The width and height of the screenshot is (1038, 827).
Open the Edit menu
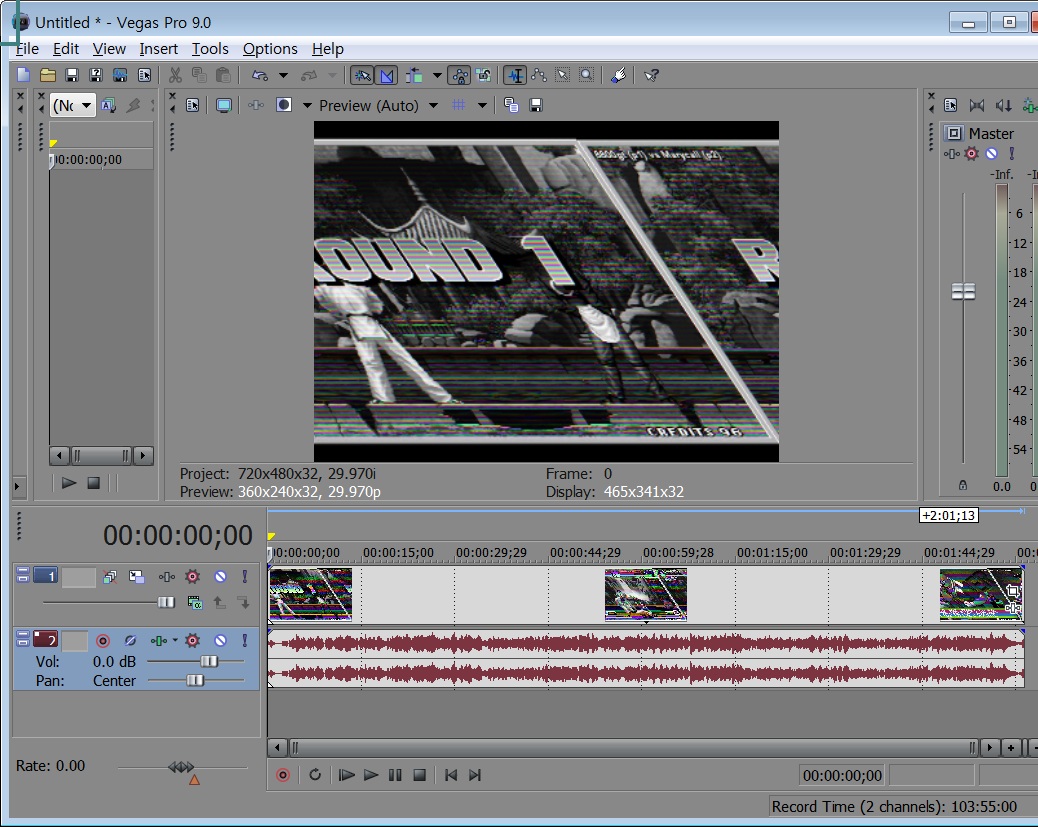click(66, 49)
